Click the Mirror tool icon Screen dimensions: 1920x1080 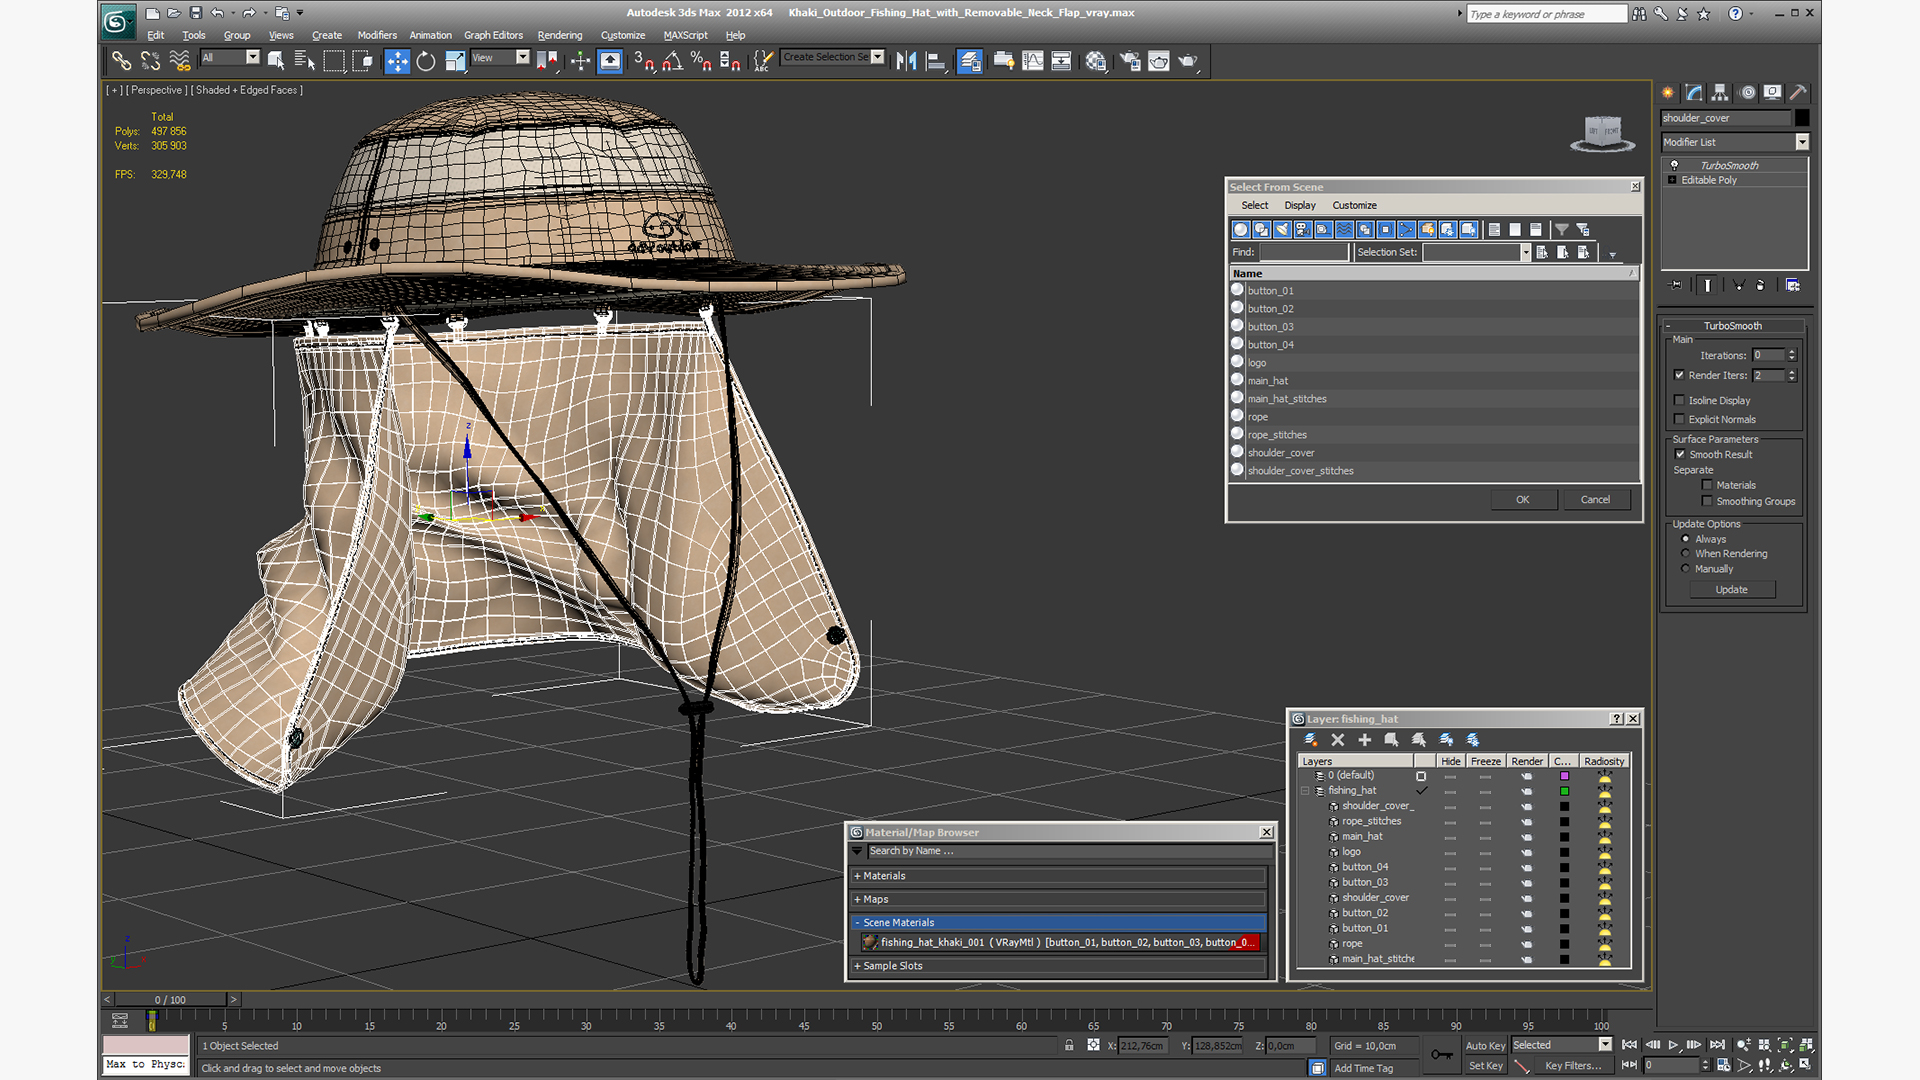(906, 61)
